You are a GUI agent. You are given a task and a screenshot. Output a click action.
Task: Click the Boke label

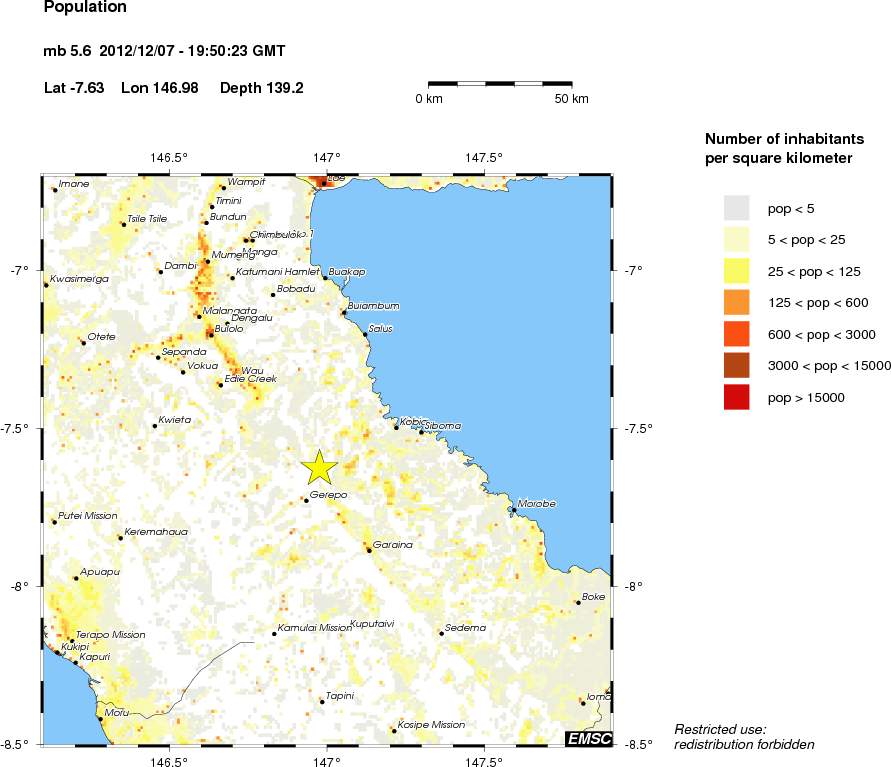[593, 597]
